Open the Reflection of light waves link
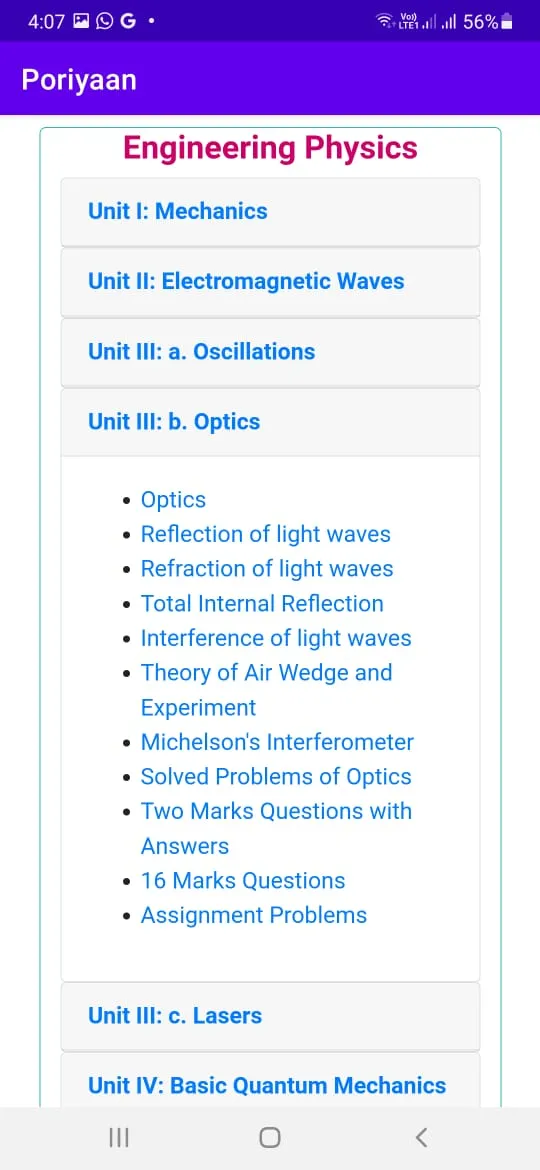Screen dimensions: 540x1170 pos(266,534)
